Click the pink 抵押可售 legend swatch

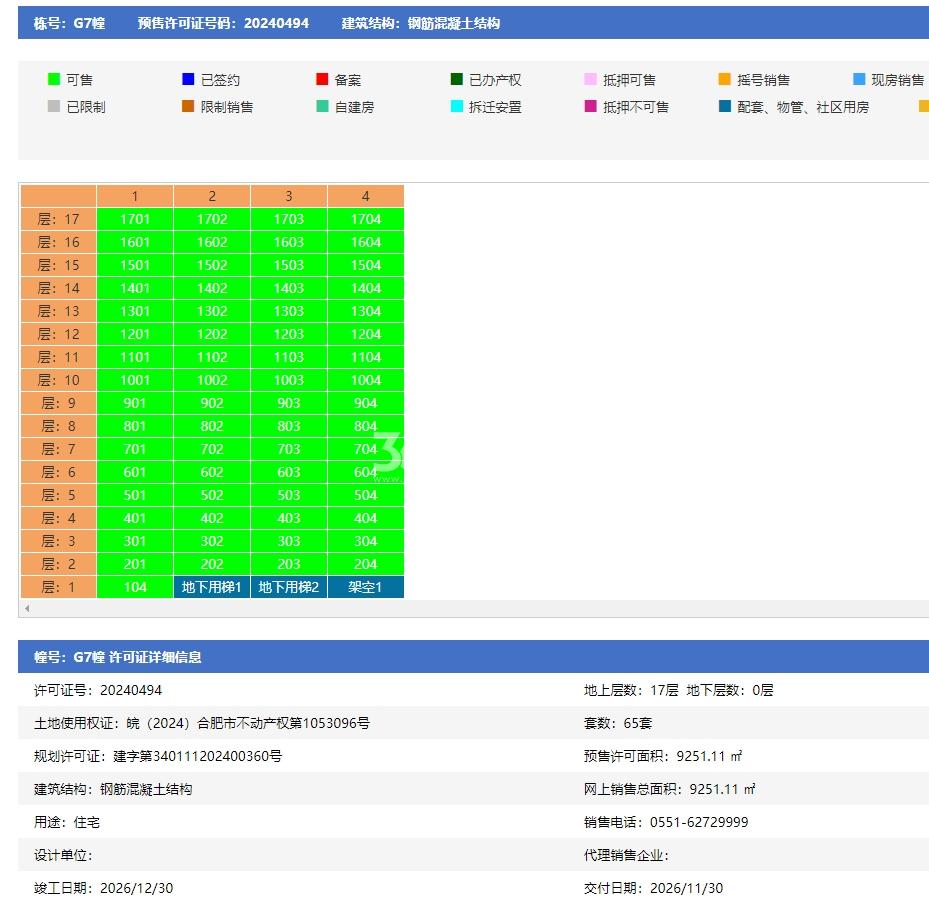pos(590,79)
